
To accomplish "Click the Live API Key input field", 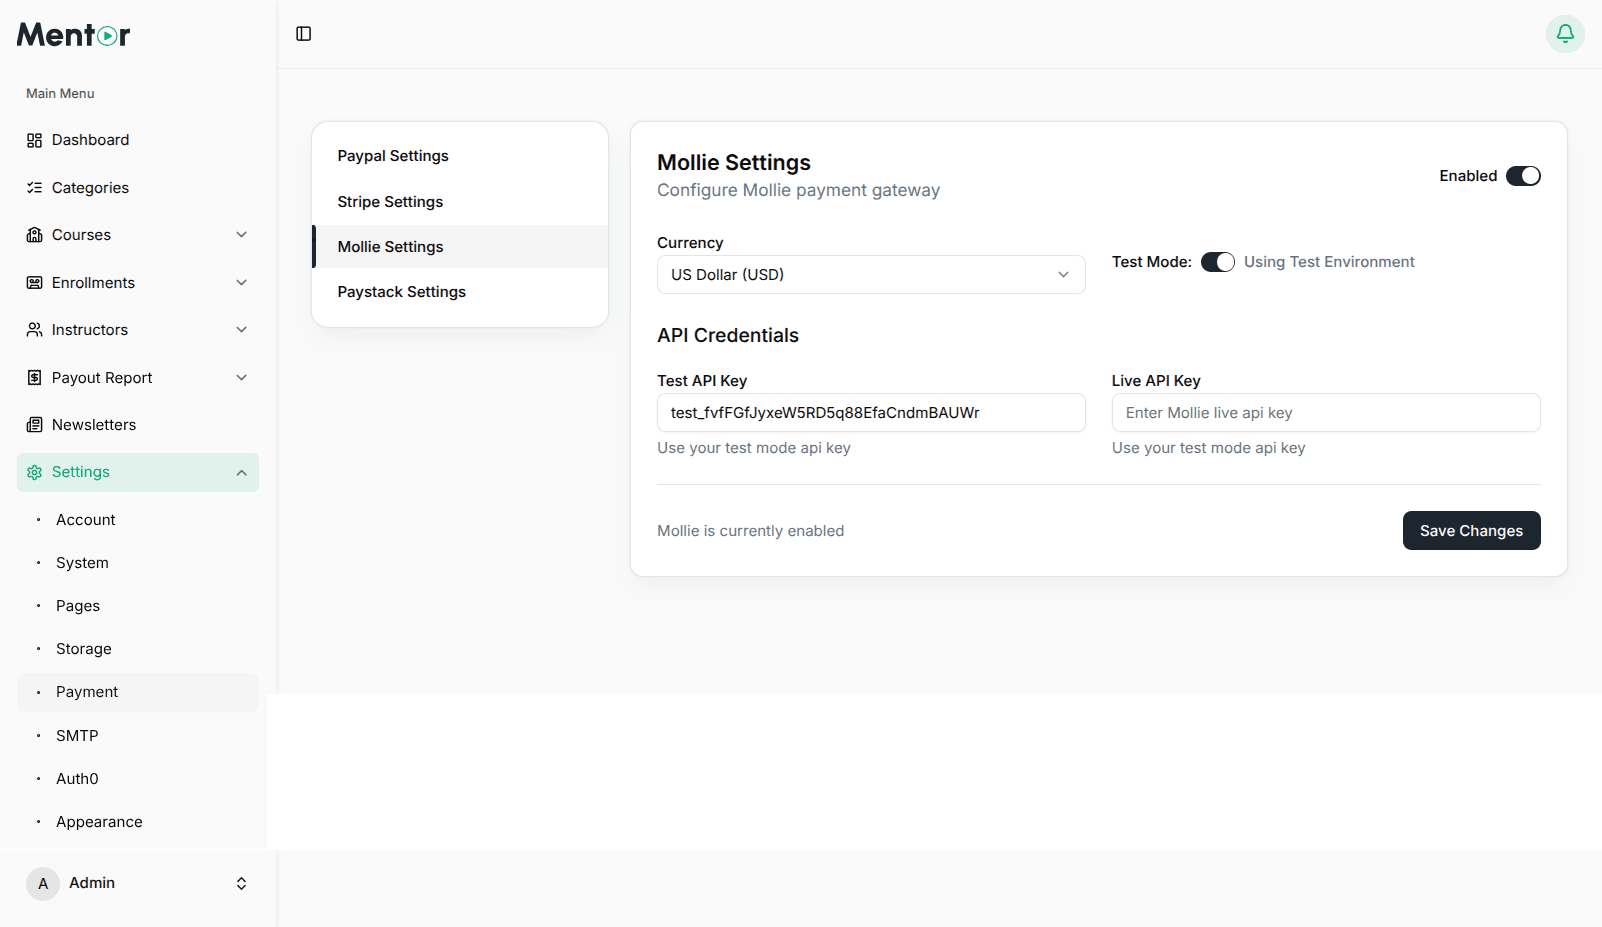I will click(1325, 412).
